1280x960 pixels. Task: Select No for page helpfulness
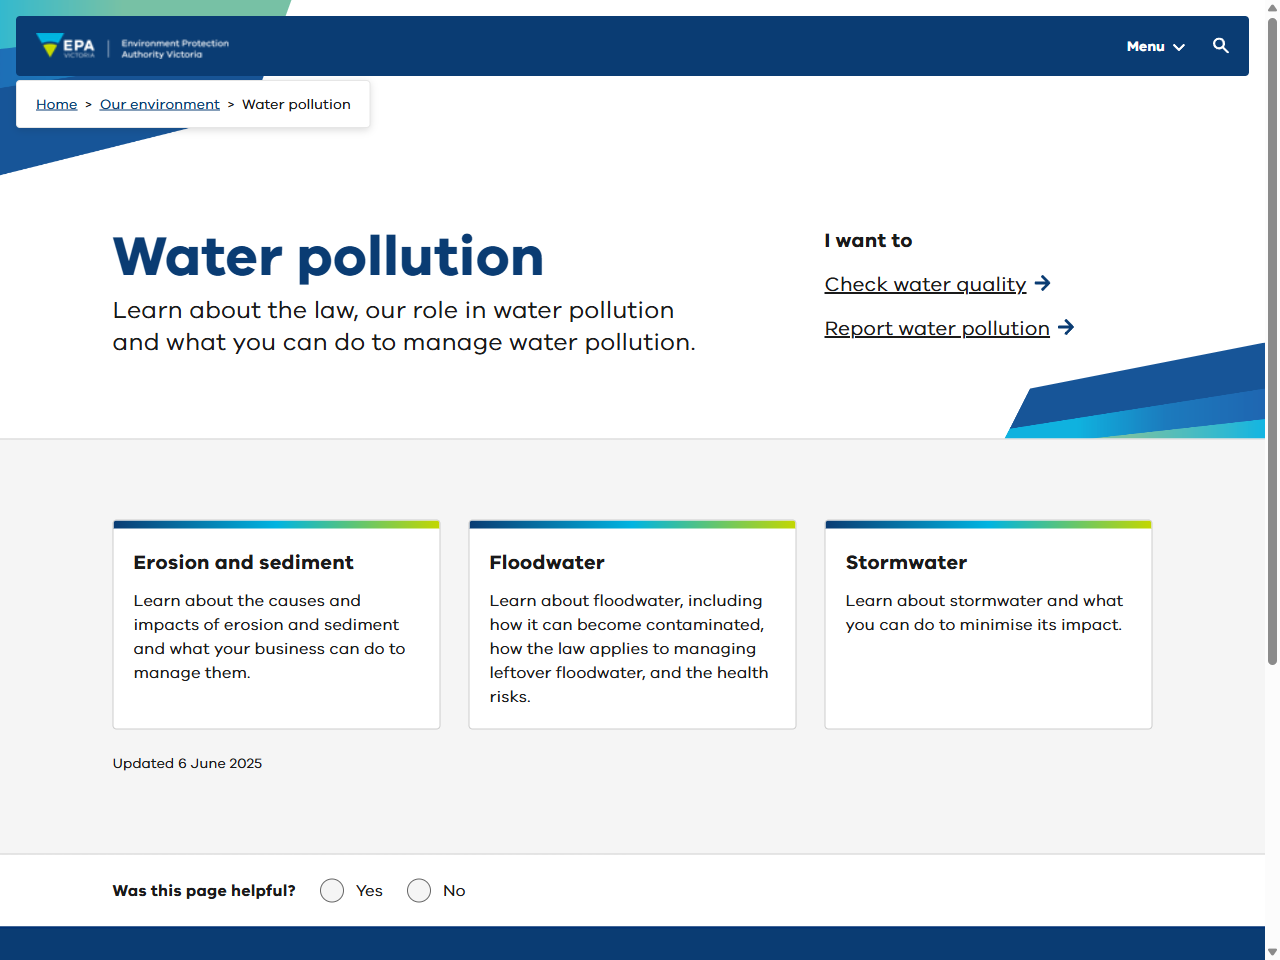click(419, 890)
